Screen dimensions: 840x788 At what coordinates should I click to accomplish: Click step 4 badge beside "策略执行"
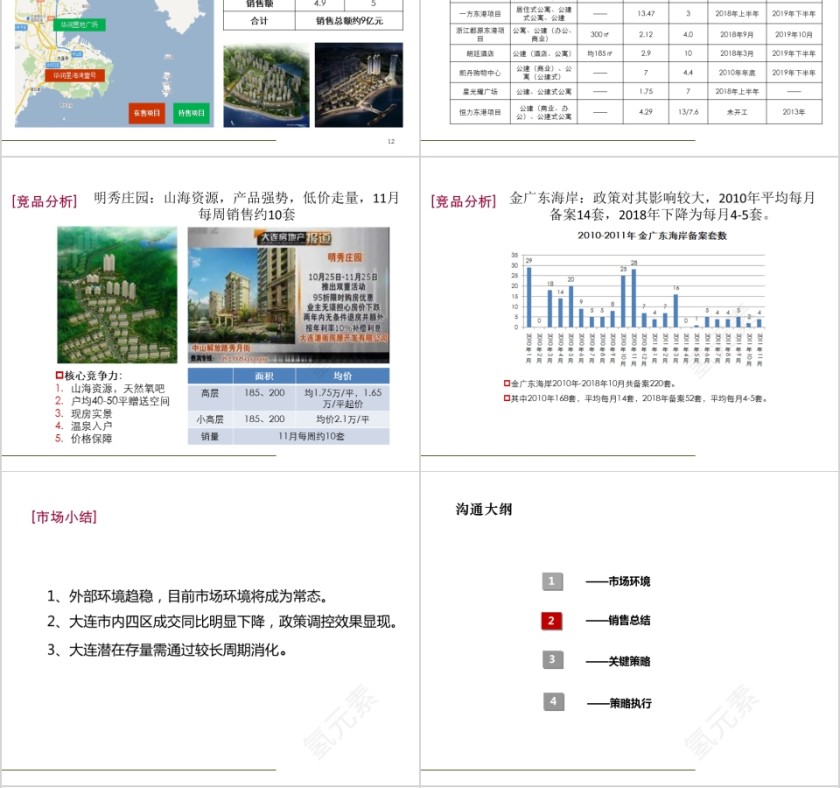(552, 699)
